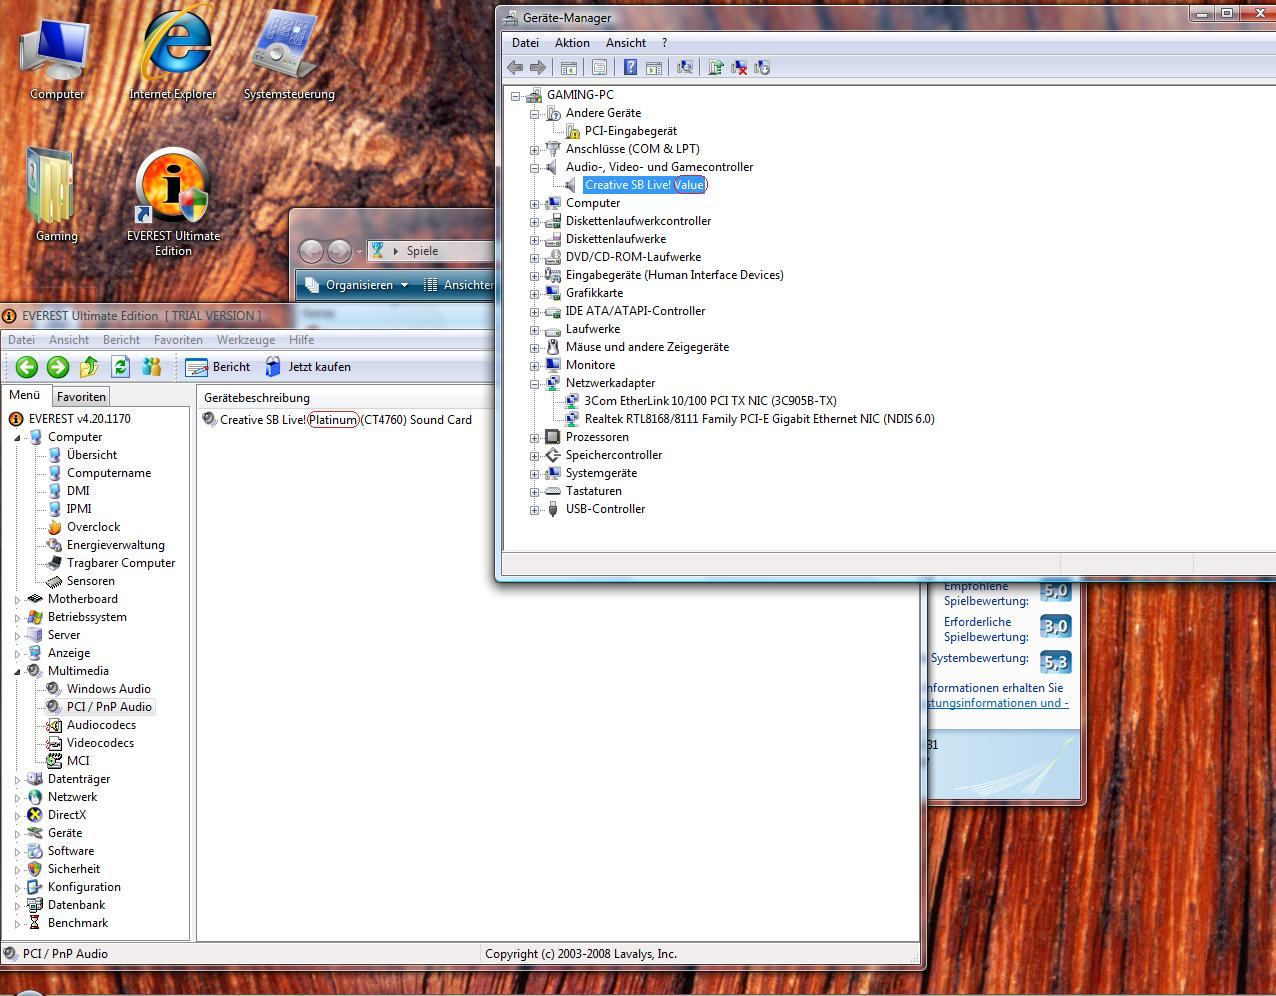Open Hilfe menu in EVEREST

[301, 340]
